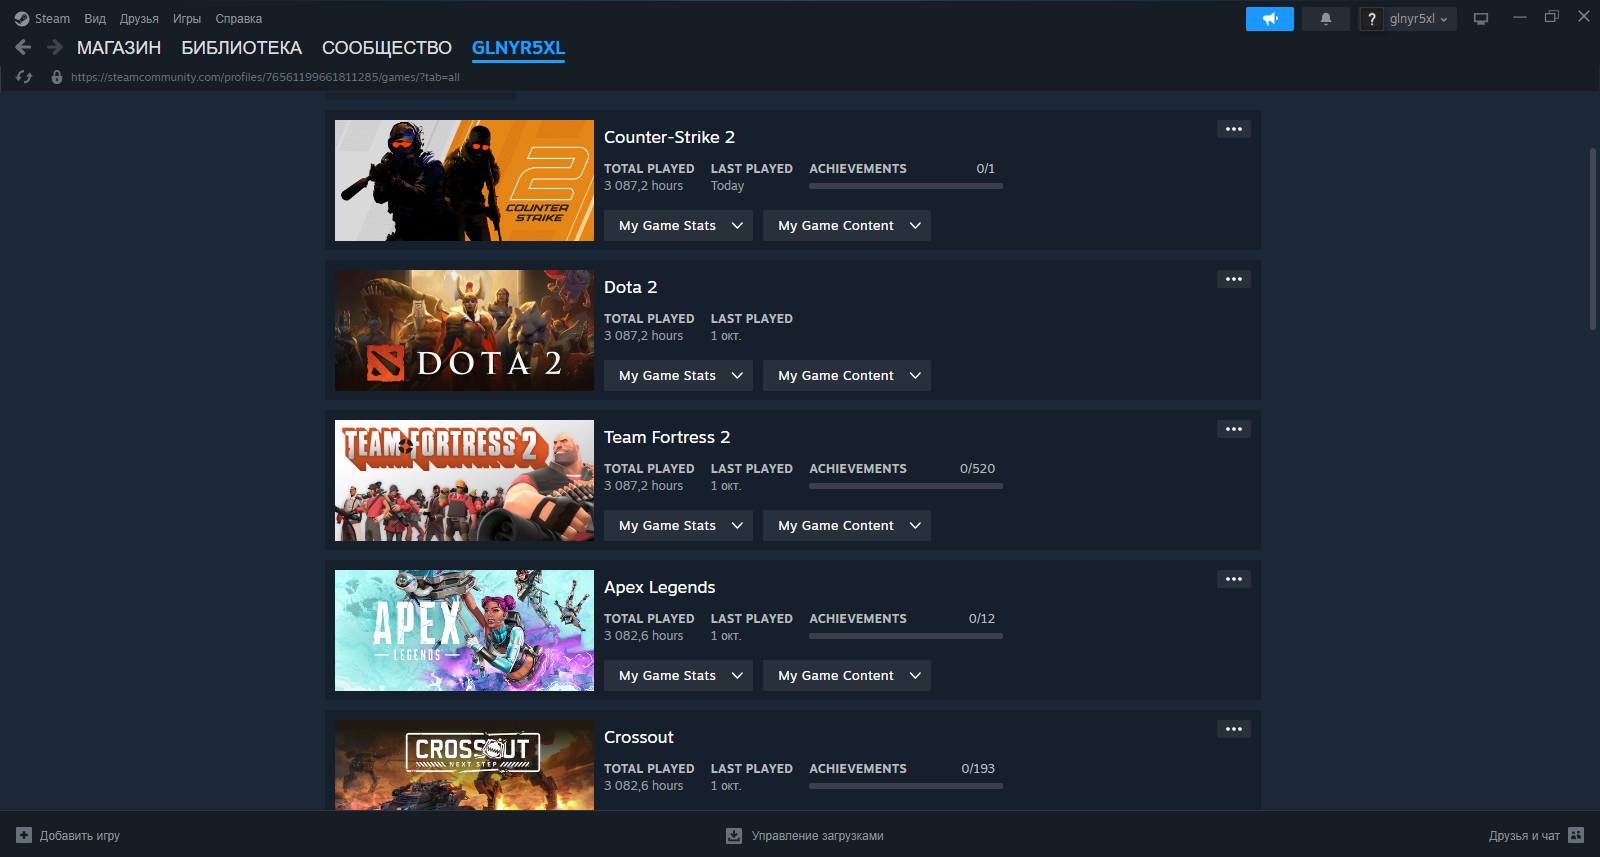Open the glnyr5xl account dropdown
The height and width of the screenshot is (857, 1600).
tap(1420, 19)
